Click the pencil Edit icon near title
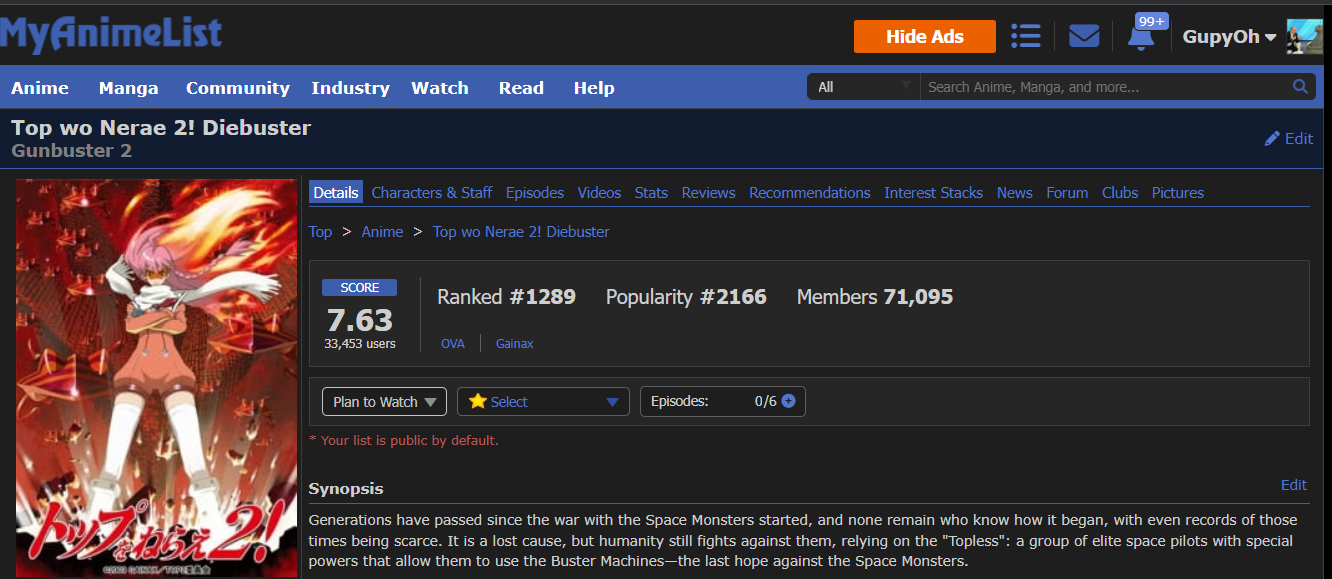 pos(1272,139)
